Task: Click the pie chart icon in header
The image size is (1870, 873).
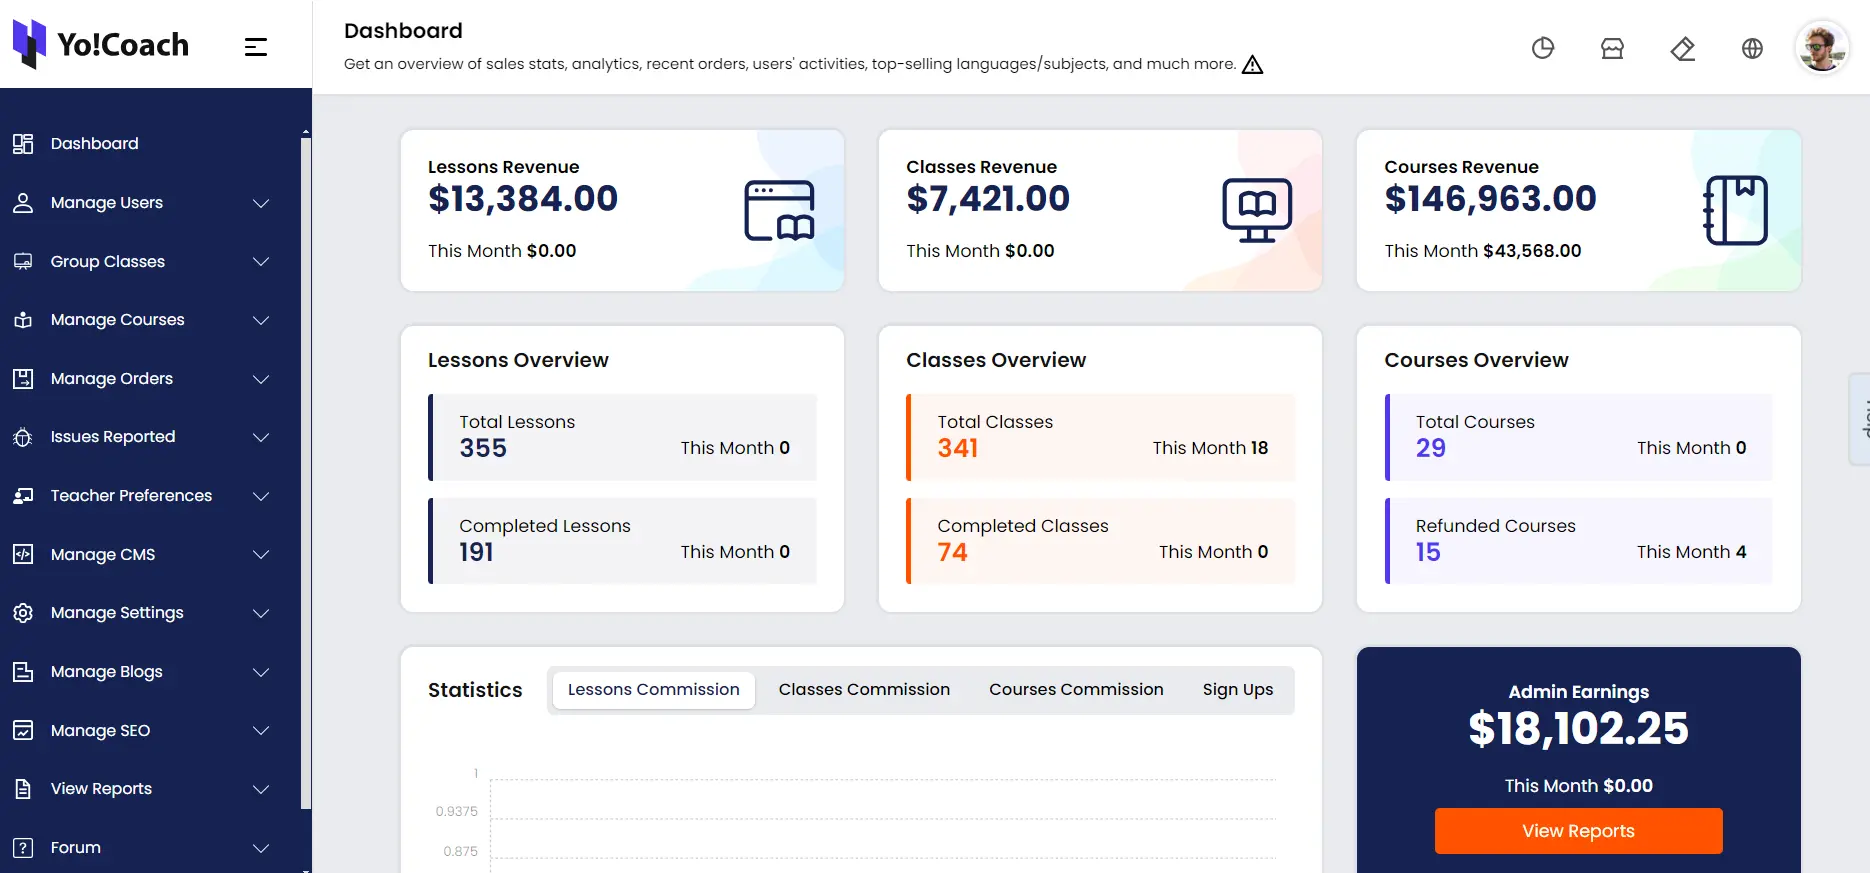Action: [x=1543, y=48]
